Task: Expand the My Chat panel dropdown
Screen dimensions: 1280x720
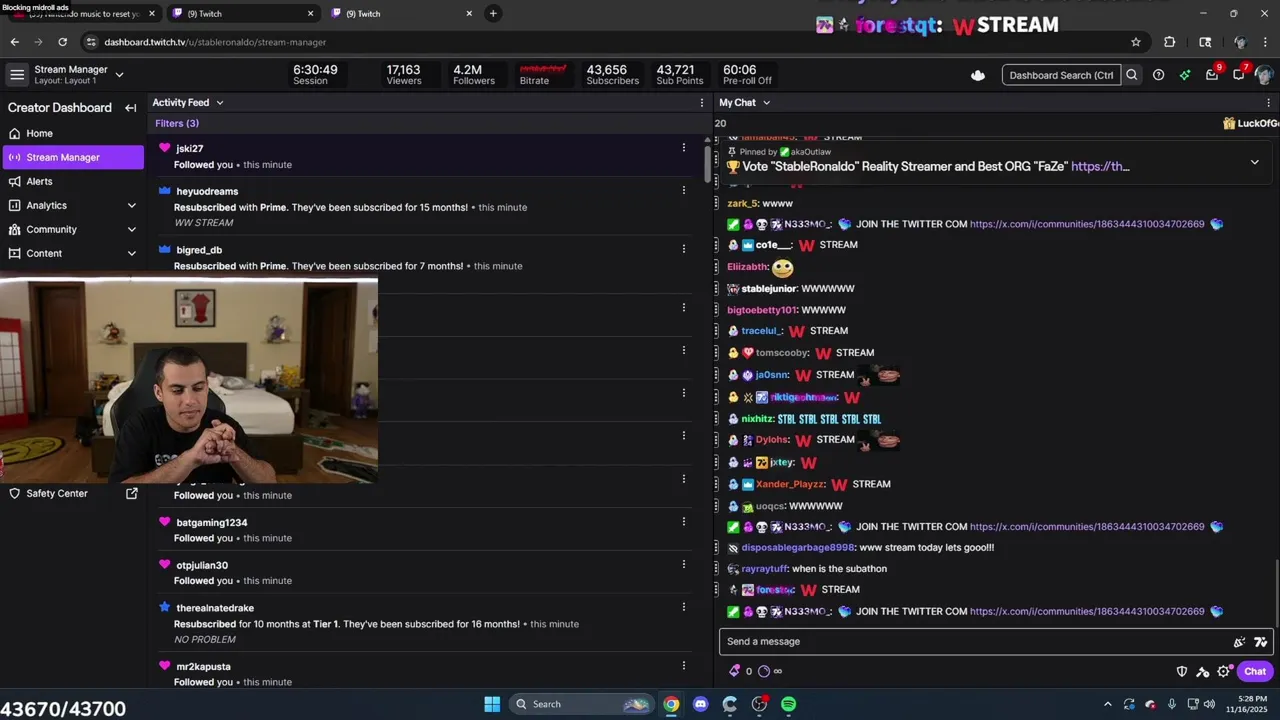Action: point(767,102)
